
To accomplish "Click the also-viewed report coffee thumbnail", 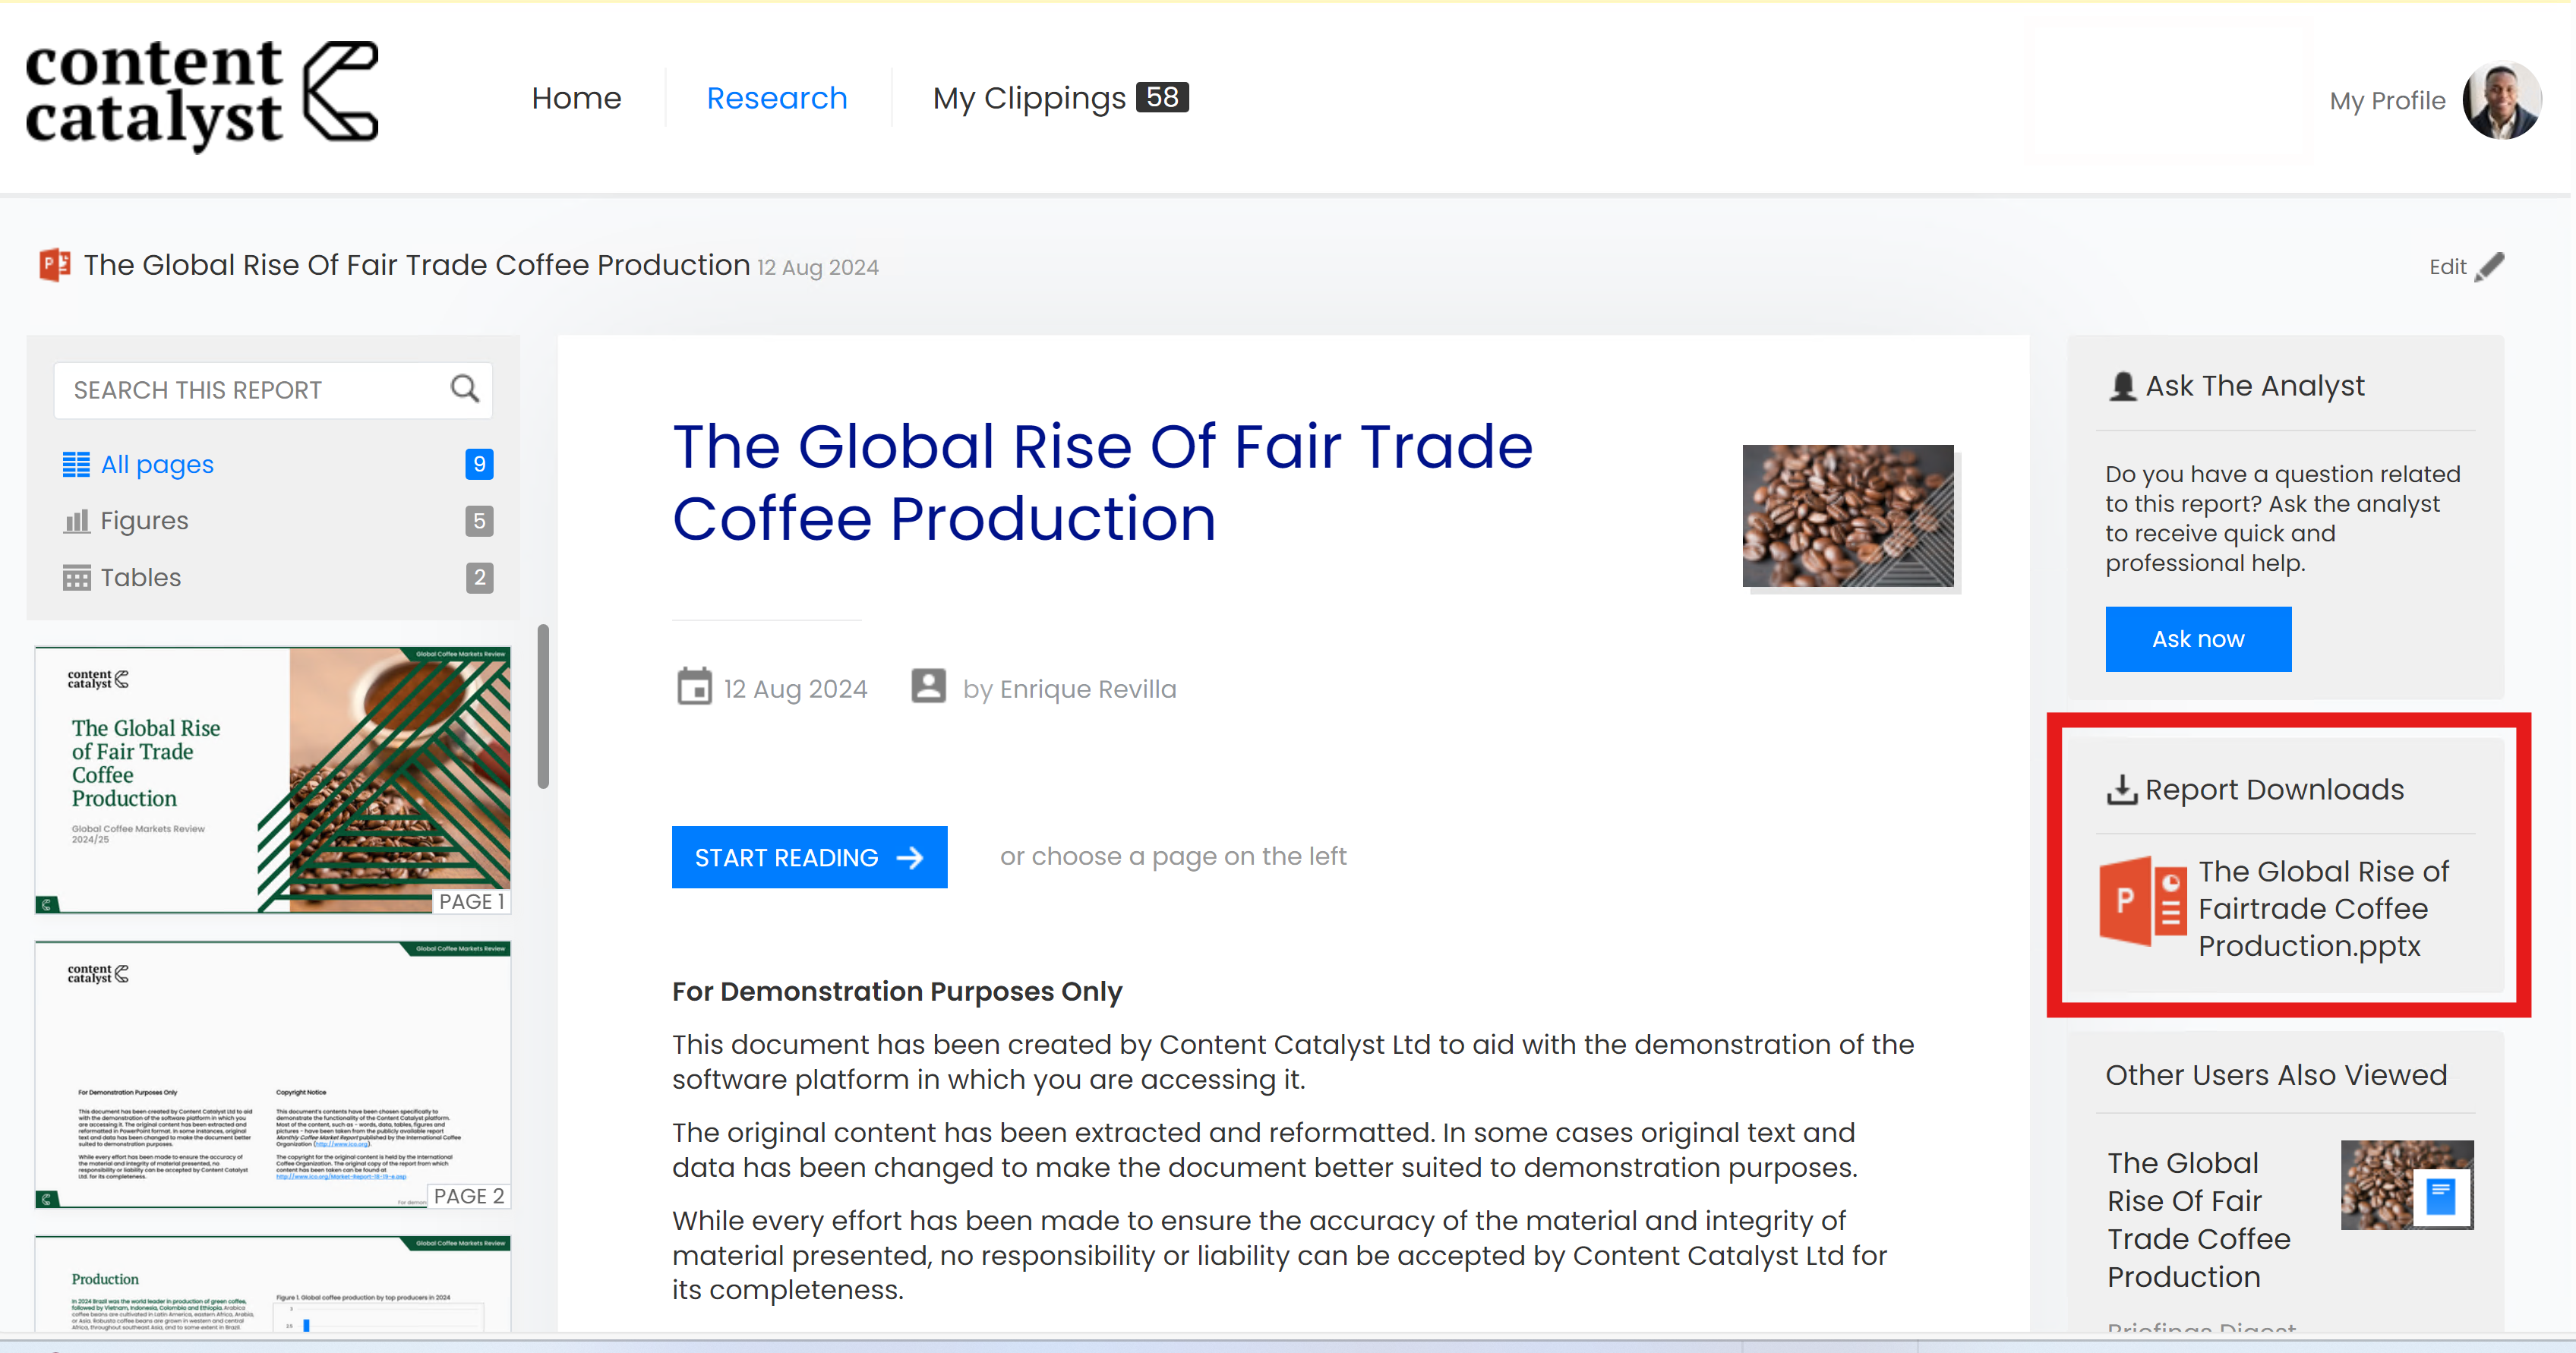I will click(x=2406, y=1185).
